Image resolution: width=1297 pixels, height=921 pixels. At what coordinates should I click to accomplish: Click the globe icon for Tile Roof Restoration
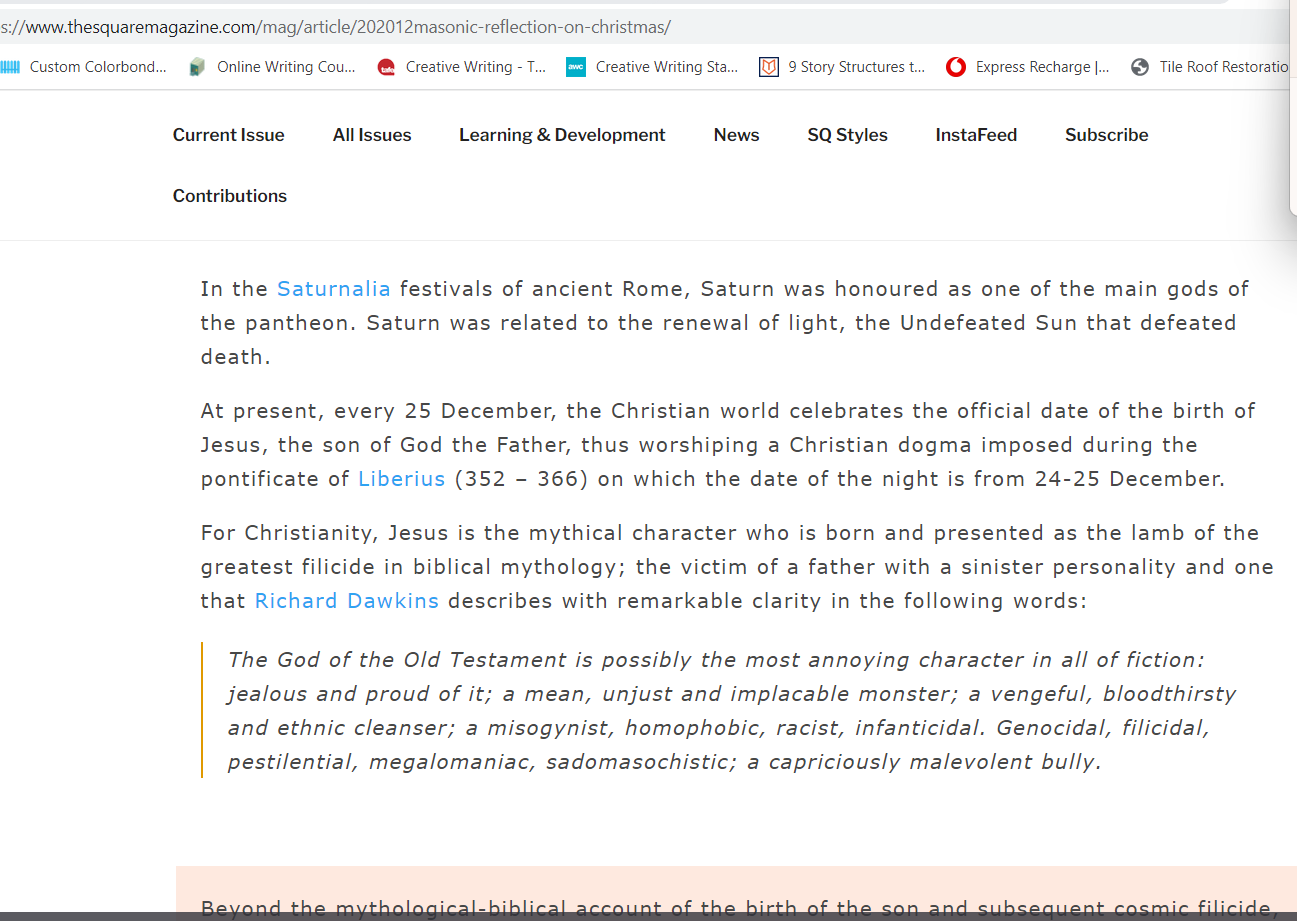(1140, 67)
